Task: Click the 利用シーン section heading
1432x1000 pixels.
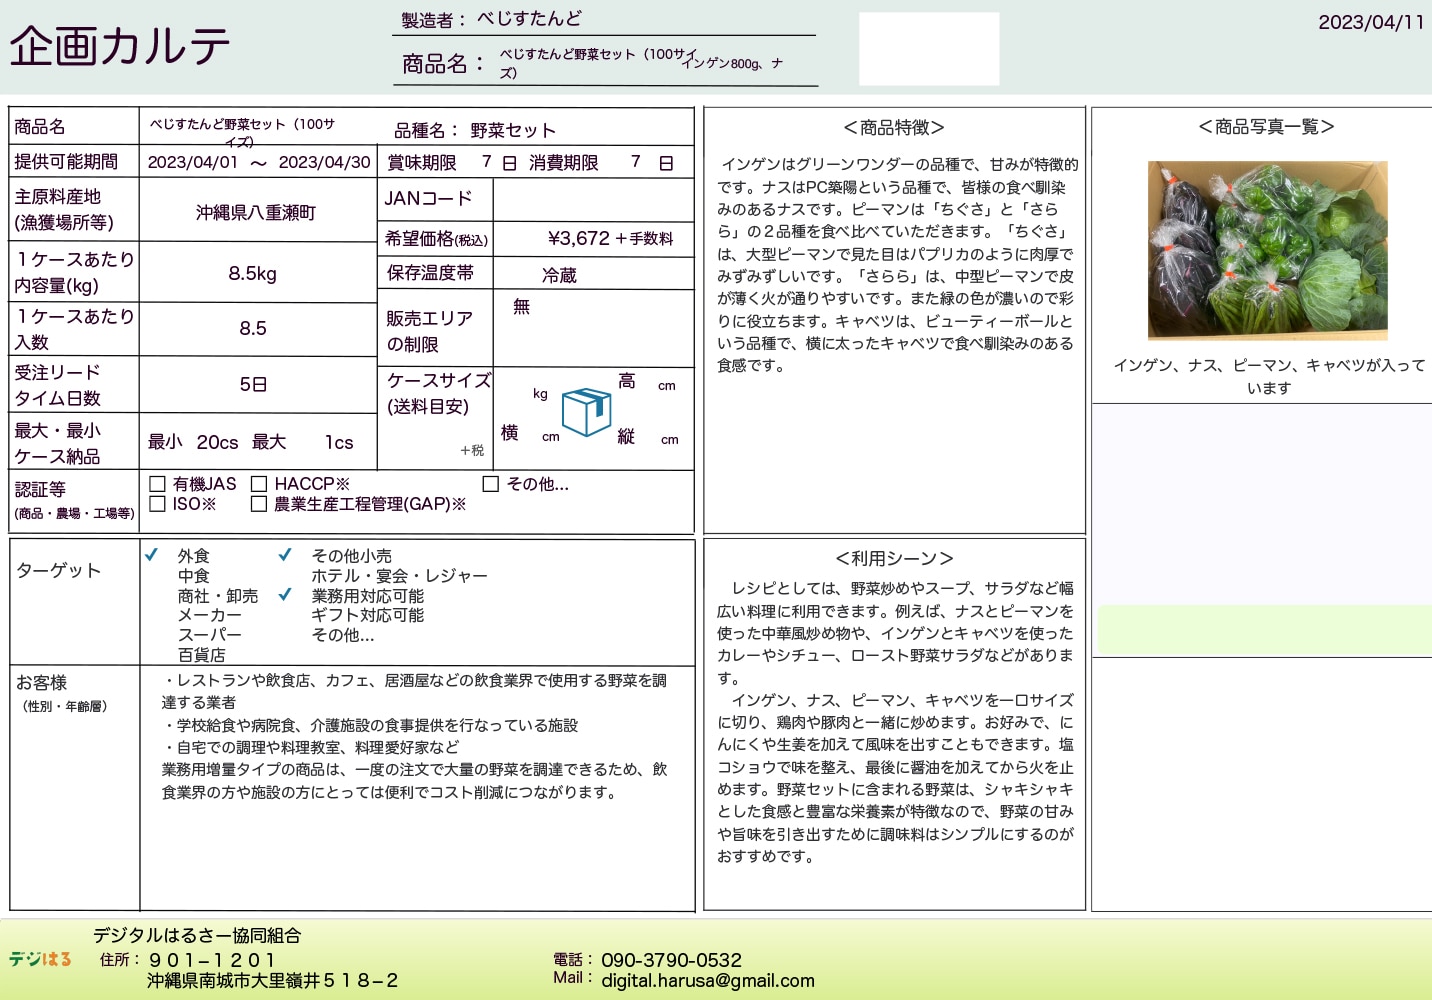Action: [x=894, y=559]
